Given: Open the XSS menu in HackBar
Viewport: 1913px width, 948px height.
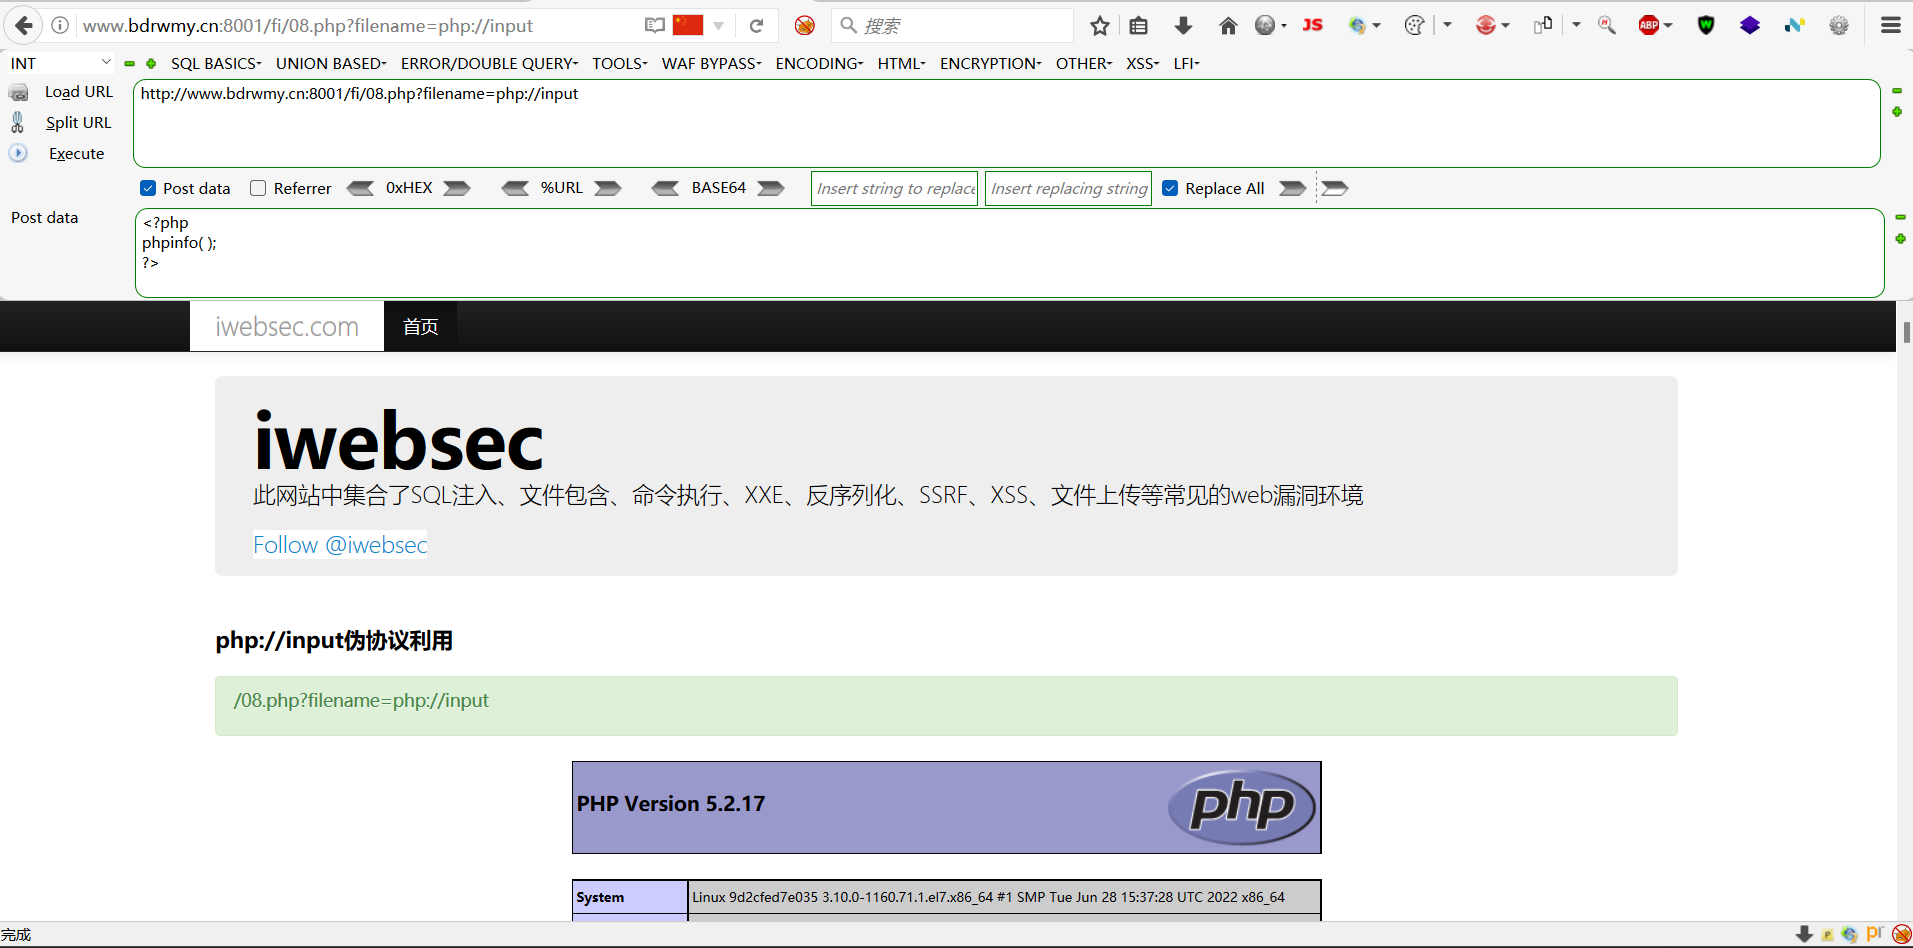Looking at the screenshot, I should (1143, 63).
